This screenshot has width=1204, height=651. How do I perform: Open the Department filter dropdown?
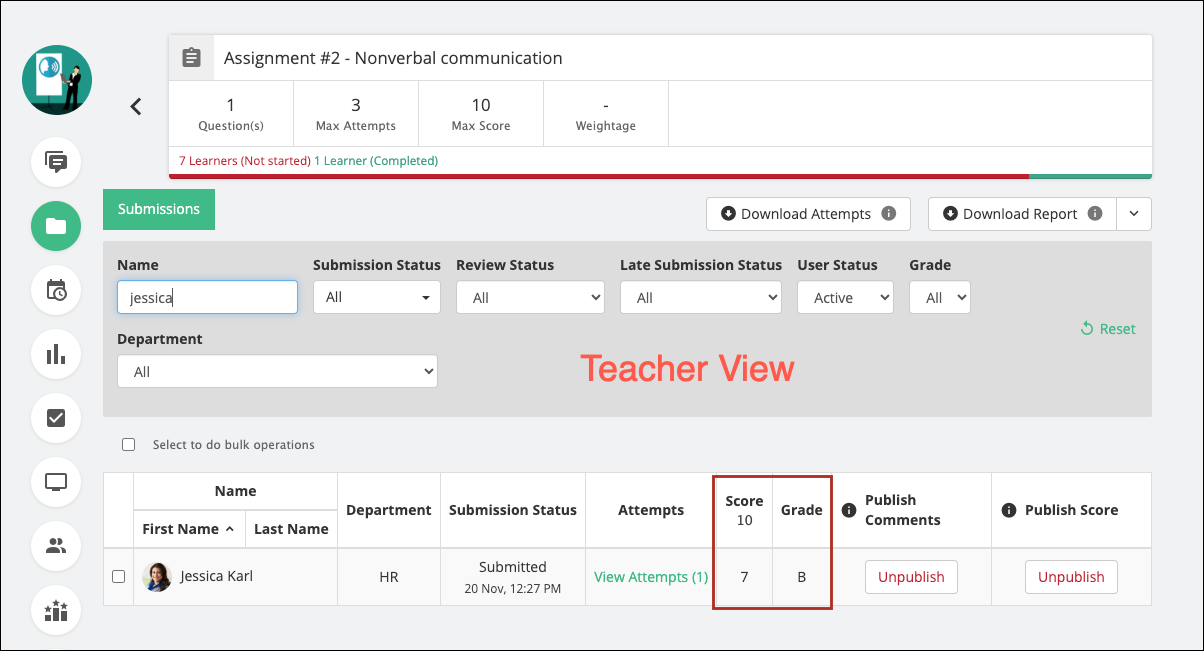point(277,372)
